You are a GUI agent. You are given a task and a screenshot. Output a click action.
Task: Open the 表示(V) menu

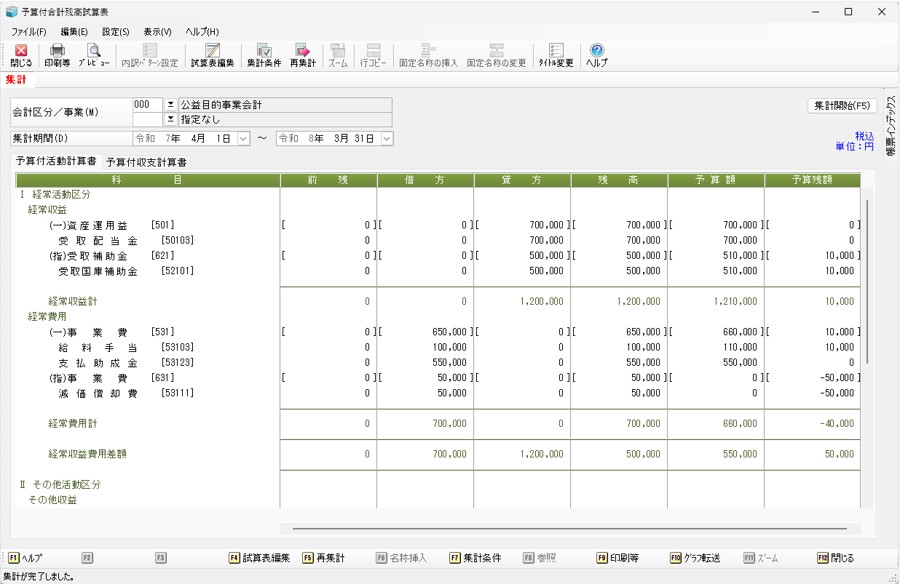[x=157, y=32]
